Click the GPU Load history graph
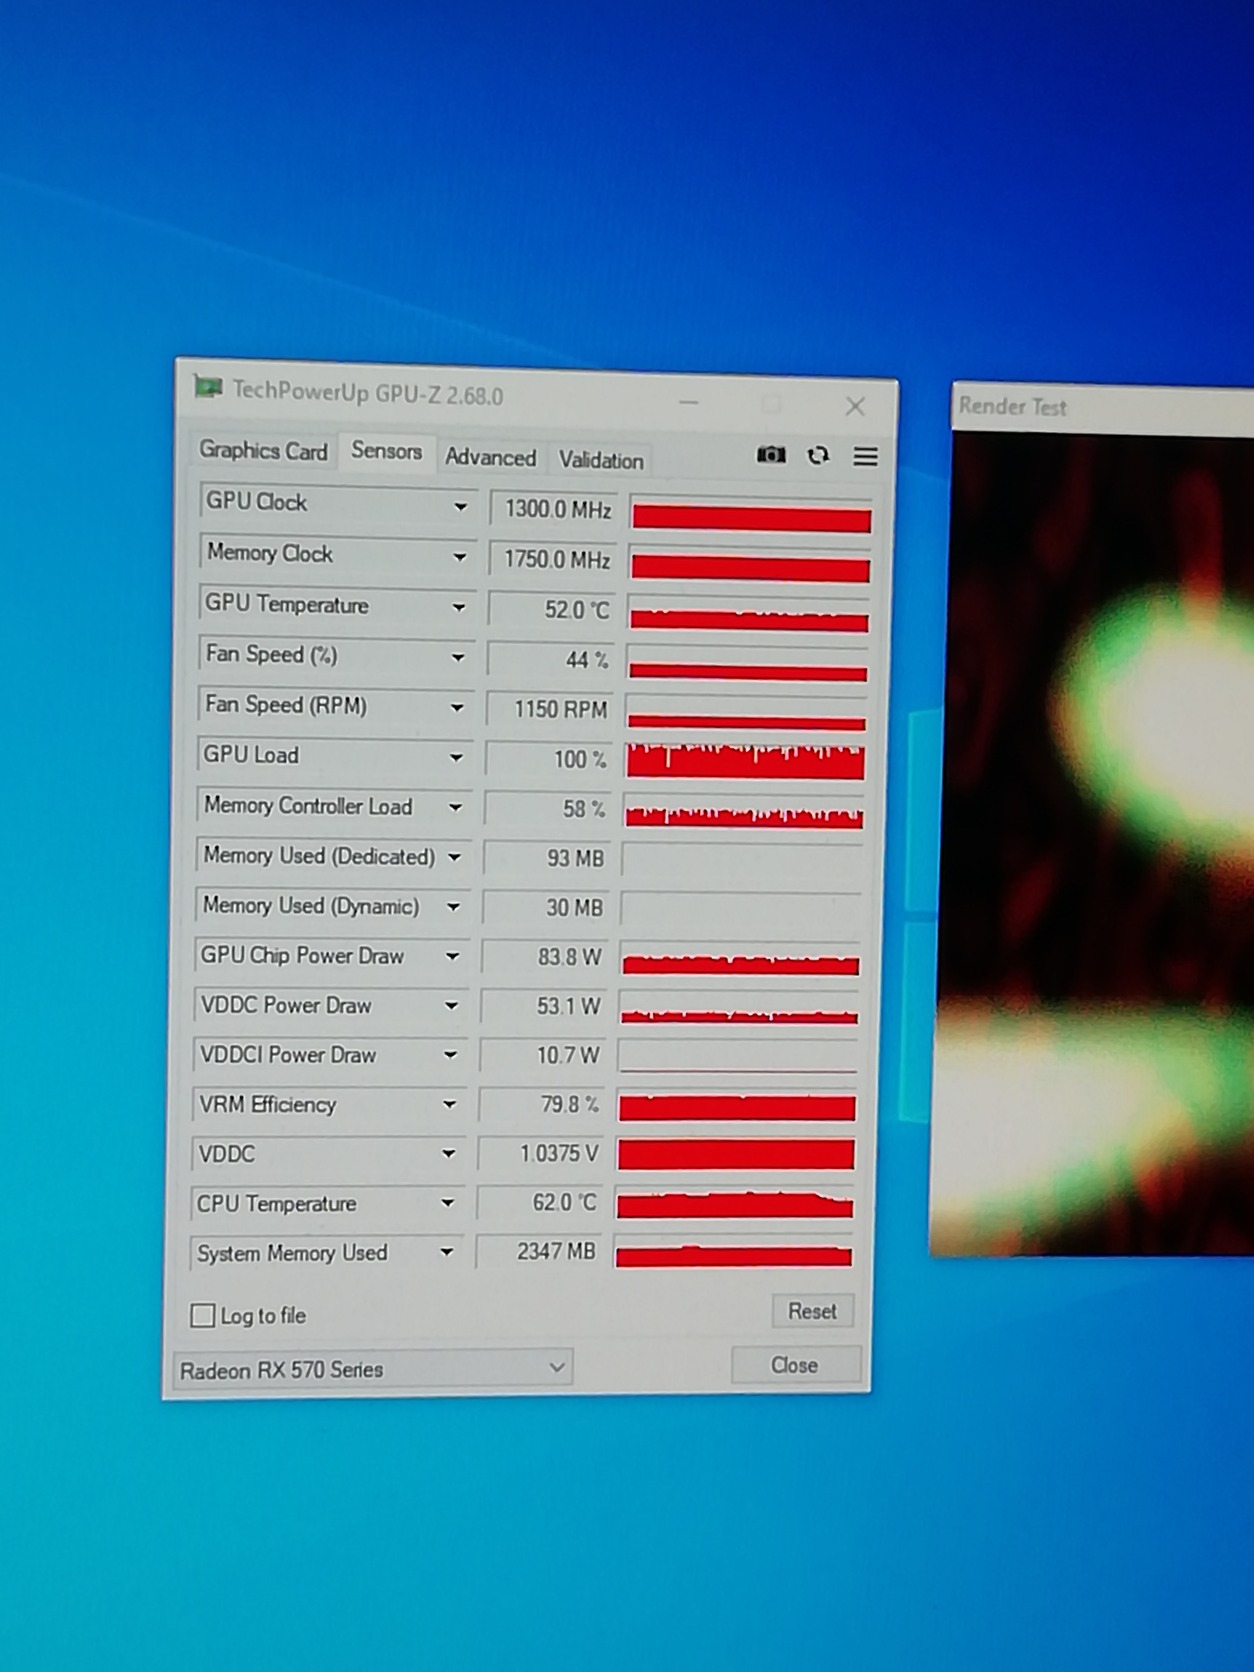This screenshot has width=1254, height=1672. pyautogui.click(x=746, y=761)
